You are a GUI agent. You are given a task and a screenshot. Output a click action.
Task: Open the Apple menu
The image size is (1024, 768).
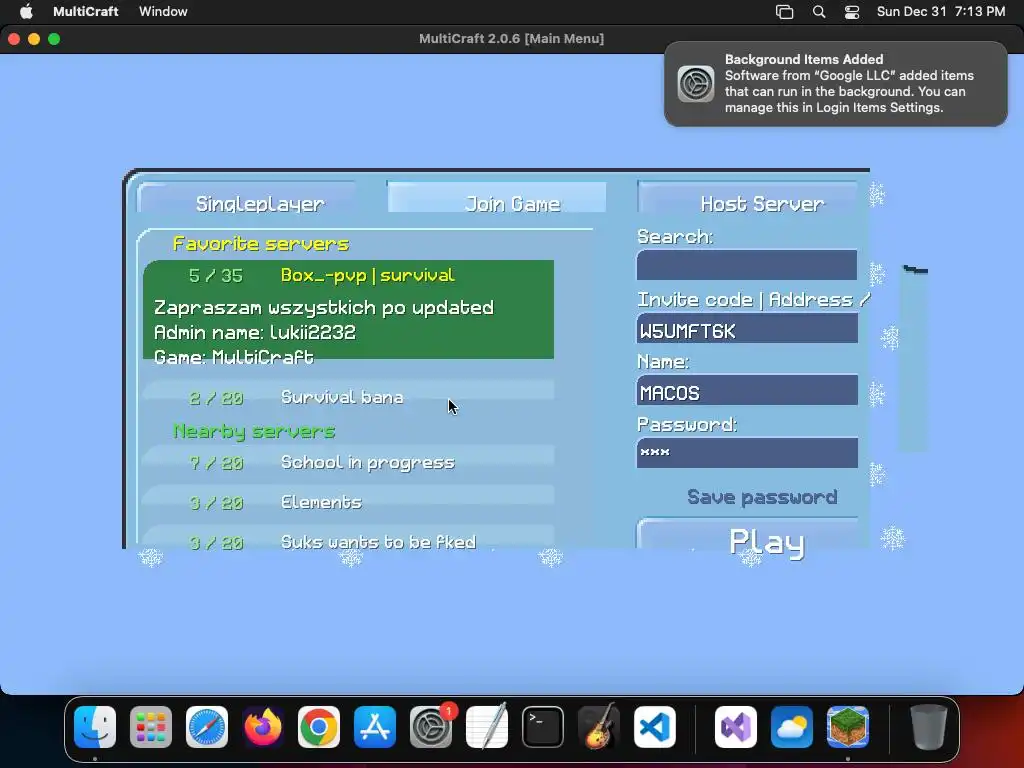pyautogui.click(x=26, y=11)
